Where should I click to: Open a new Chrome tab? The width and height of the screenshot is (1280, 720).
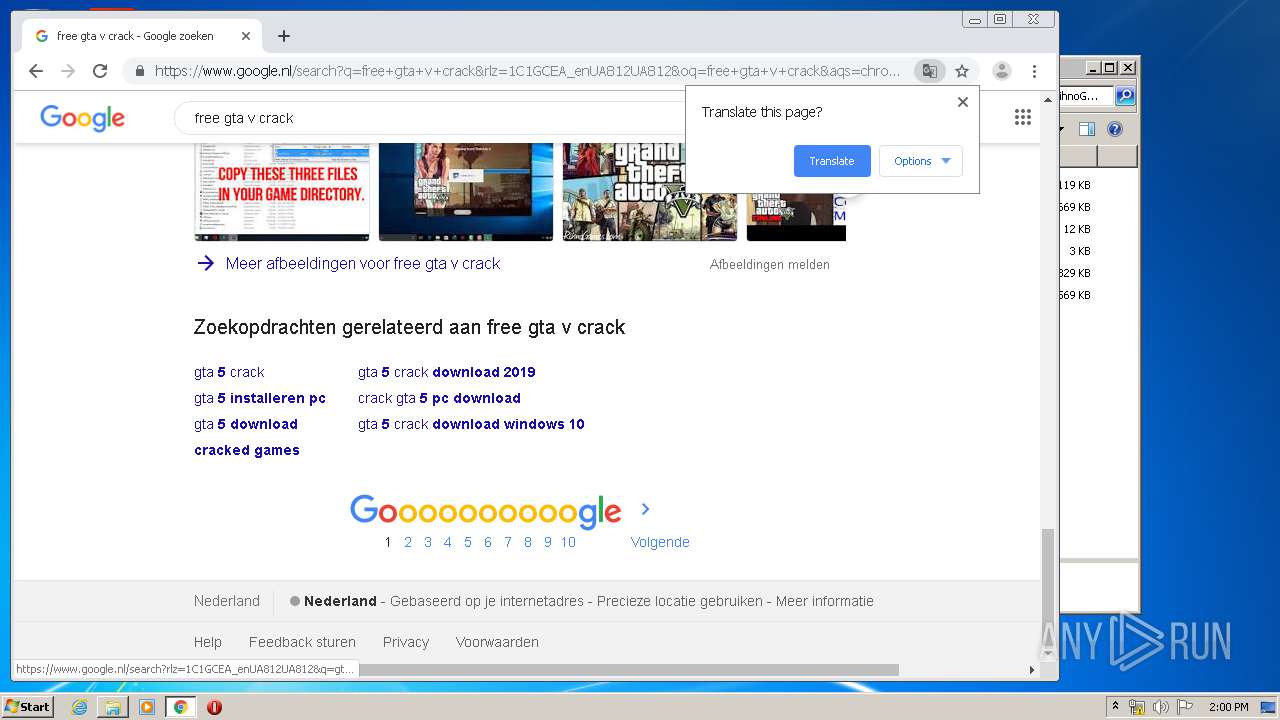[284, 36]
